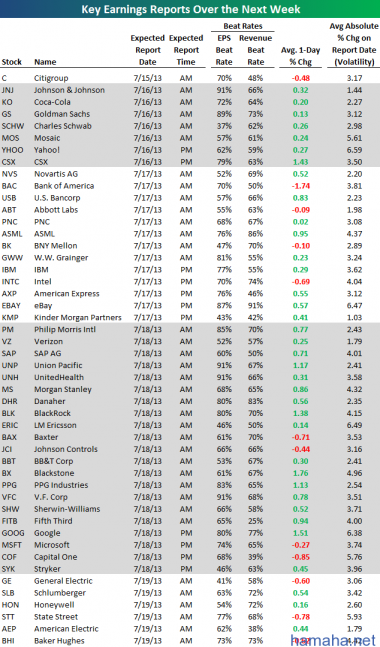This screenshot has height=647, width=380.
Task: Click the EPS Beat Rate header
Action: click(224, 50)
